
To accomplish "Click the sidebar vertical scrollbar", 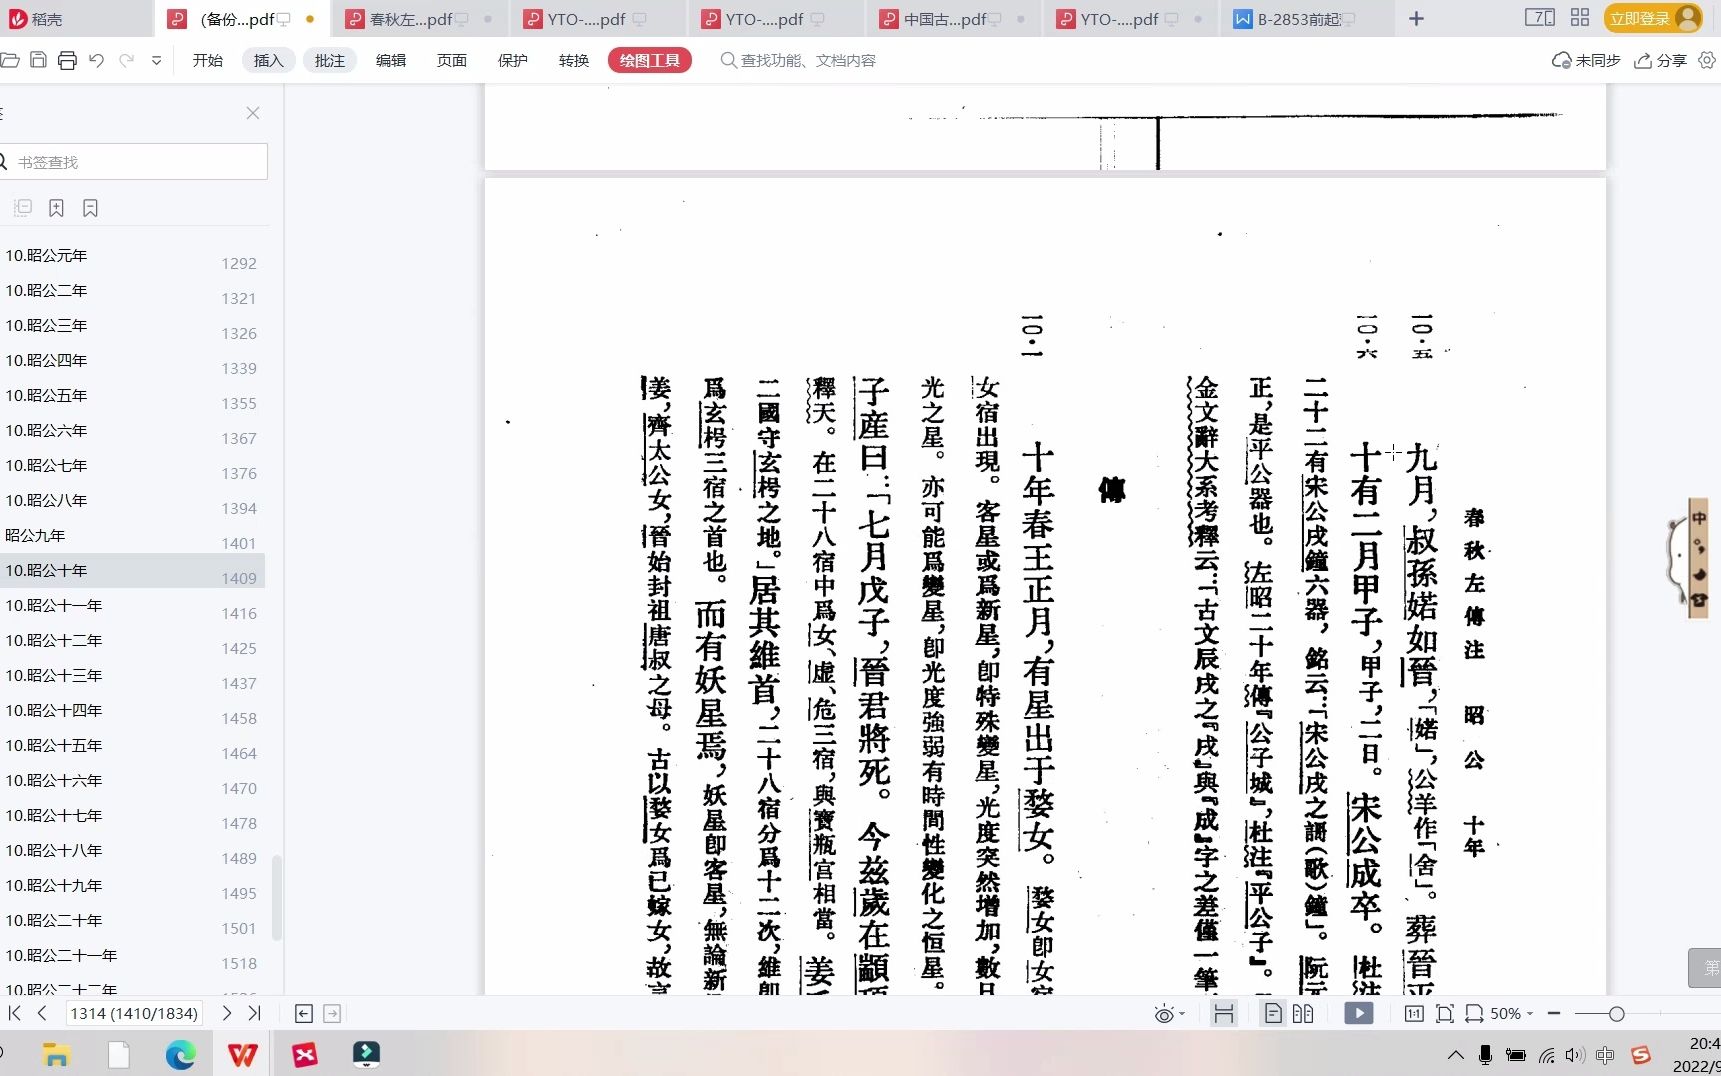I will pos(277,896).
